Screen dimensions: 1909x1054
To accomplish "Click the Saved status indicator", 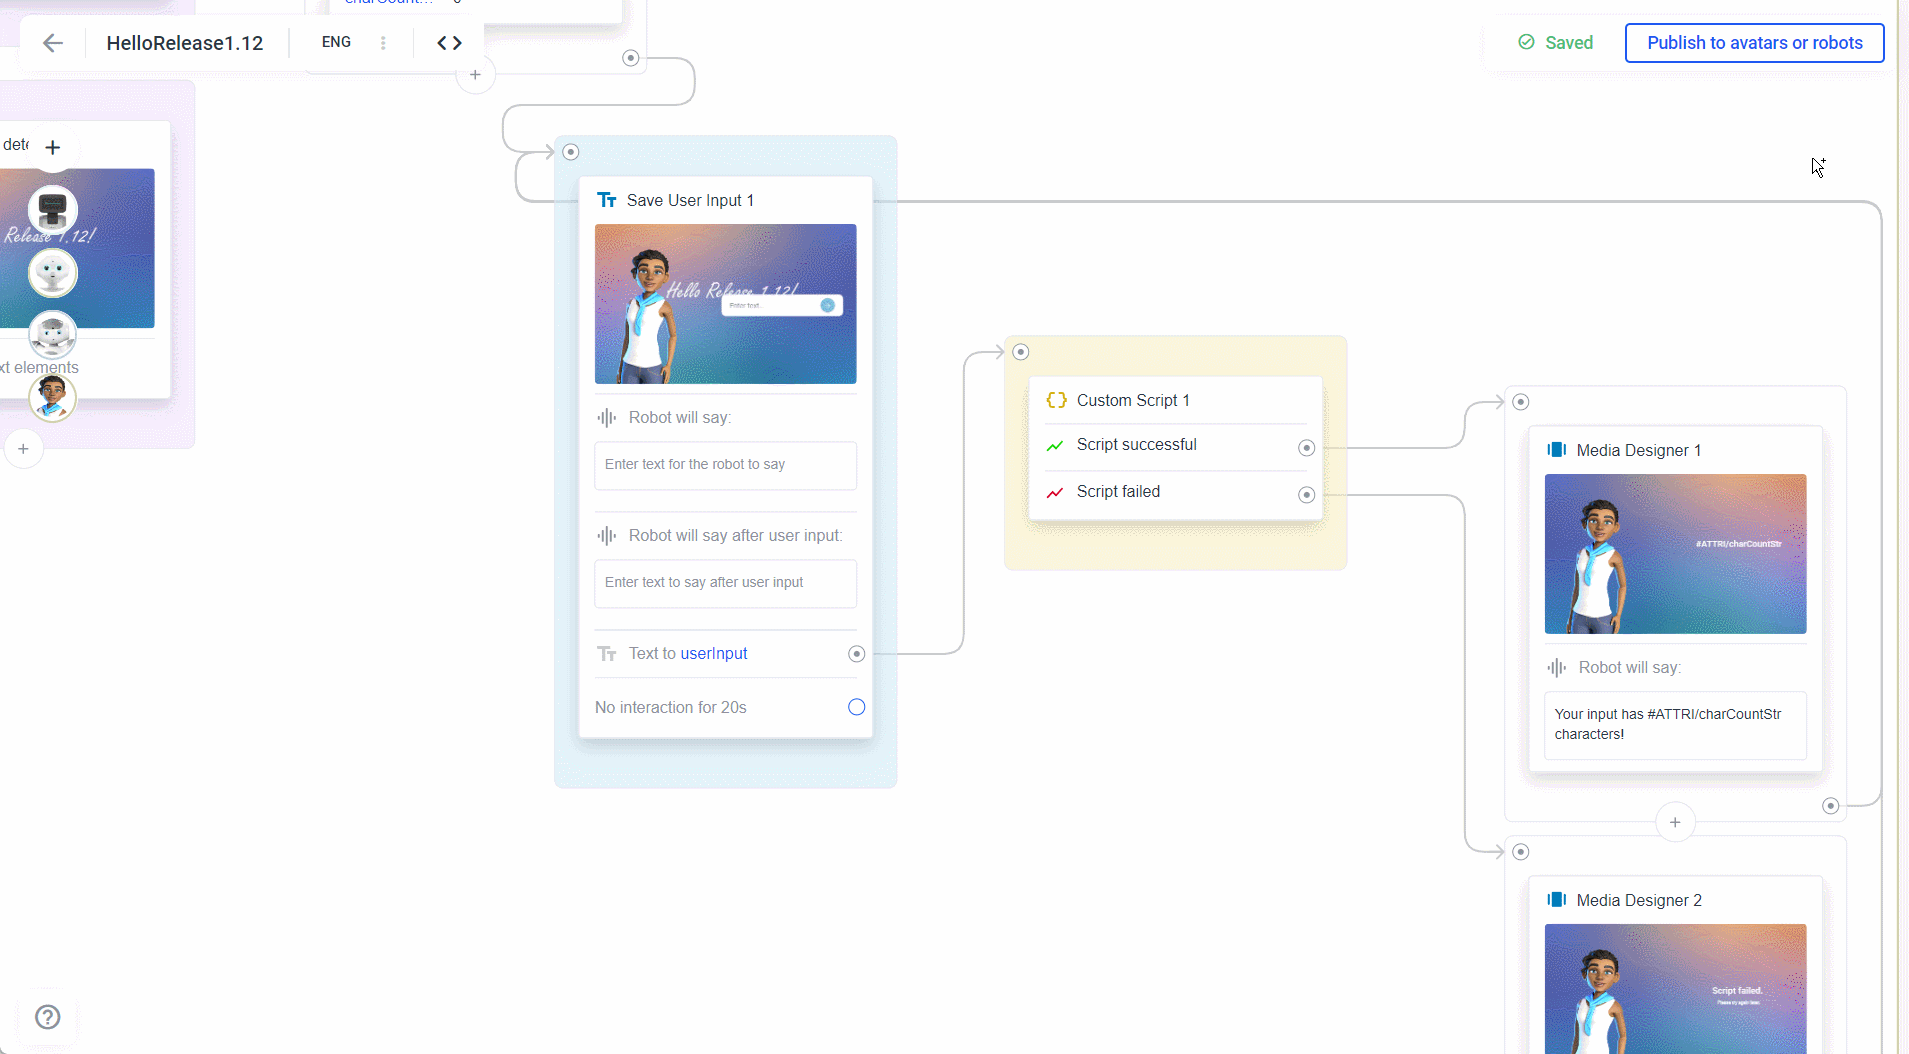I will point(1555,43).
